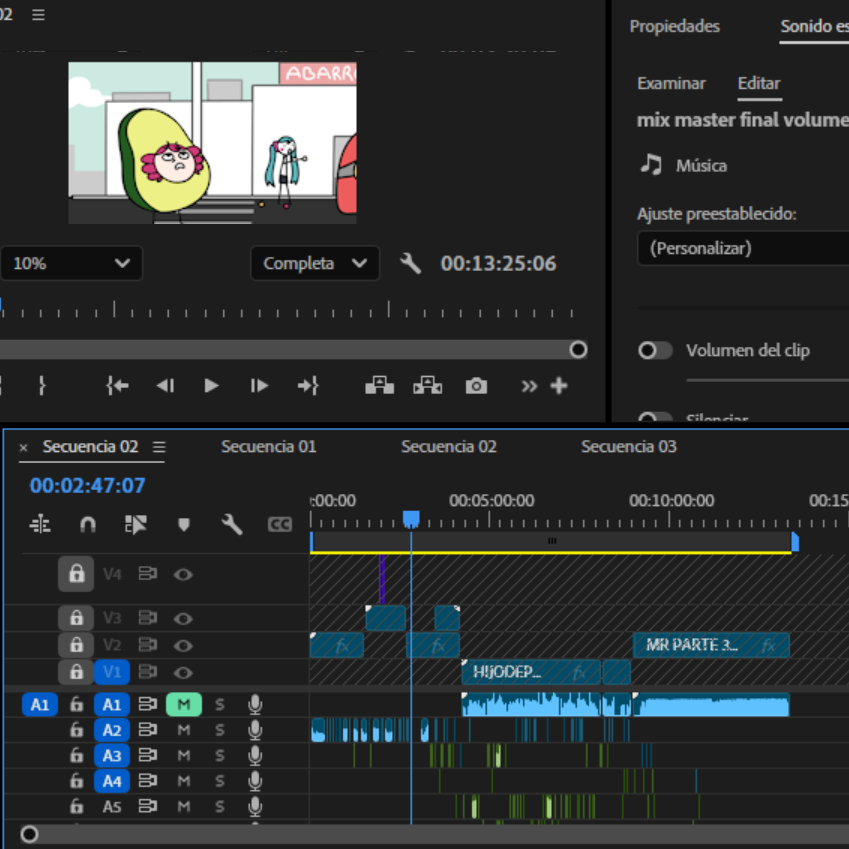The height and width of the screenshot is (849, 849).
Task: Select the MR PARTE 3 video clip
Action: 711,645
